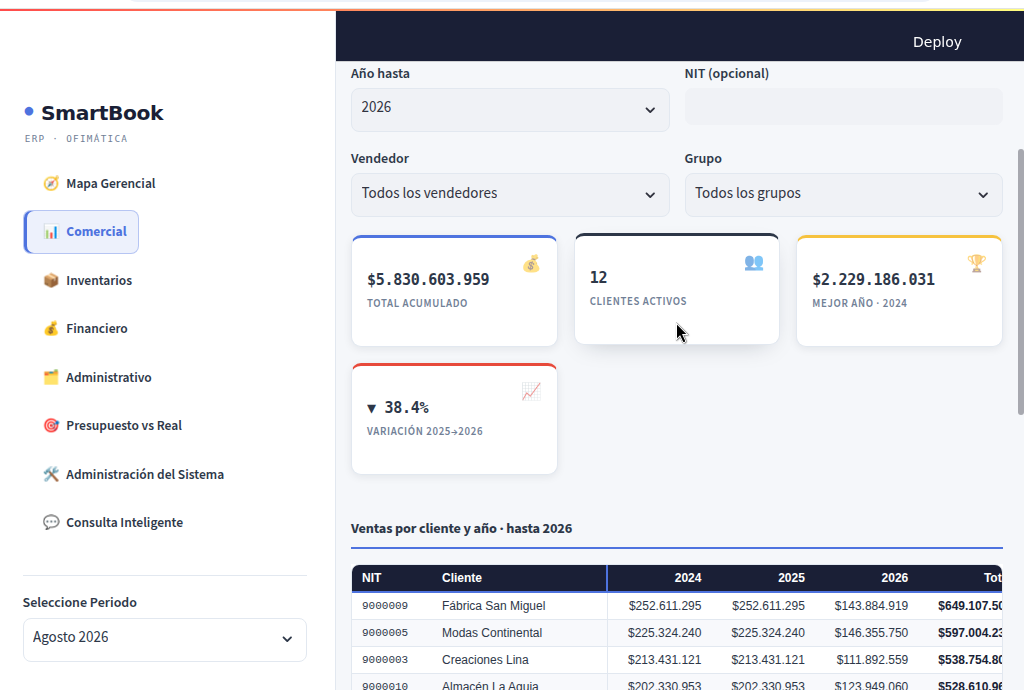The height and width of the screenshot is (690, 1024).
Task: Click the NIT (opcional) input field
Action: pyautogui.click(x=843, y=106)
